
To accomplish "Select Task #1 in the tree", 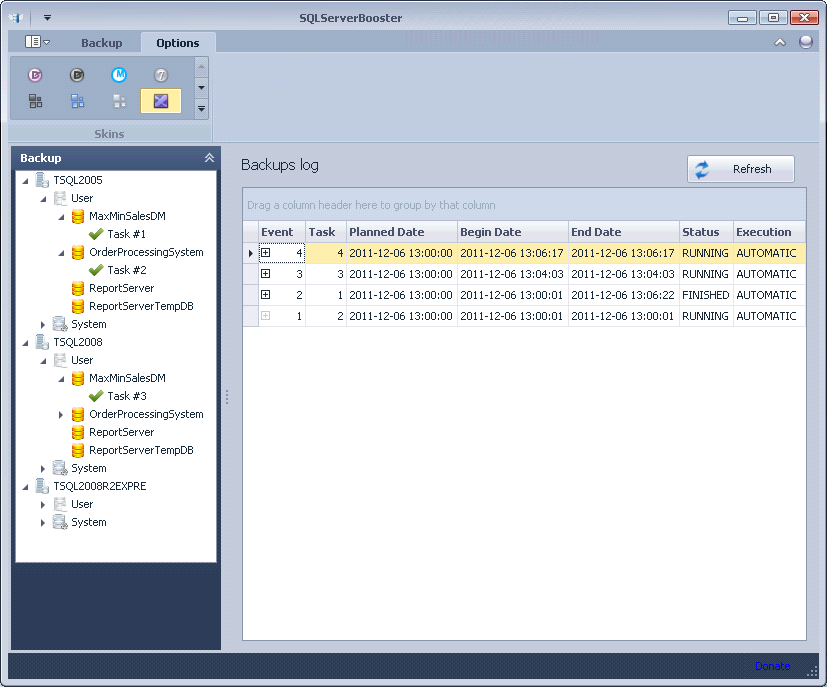I will [x=126, y=234].
